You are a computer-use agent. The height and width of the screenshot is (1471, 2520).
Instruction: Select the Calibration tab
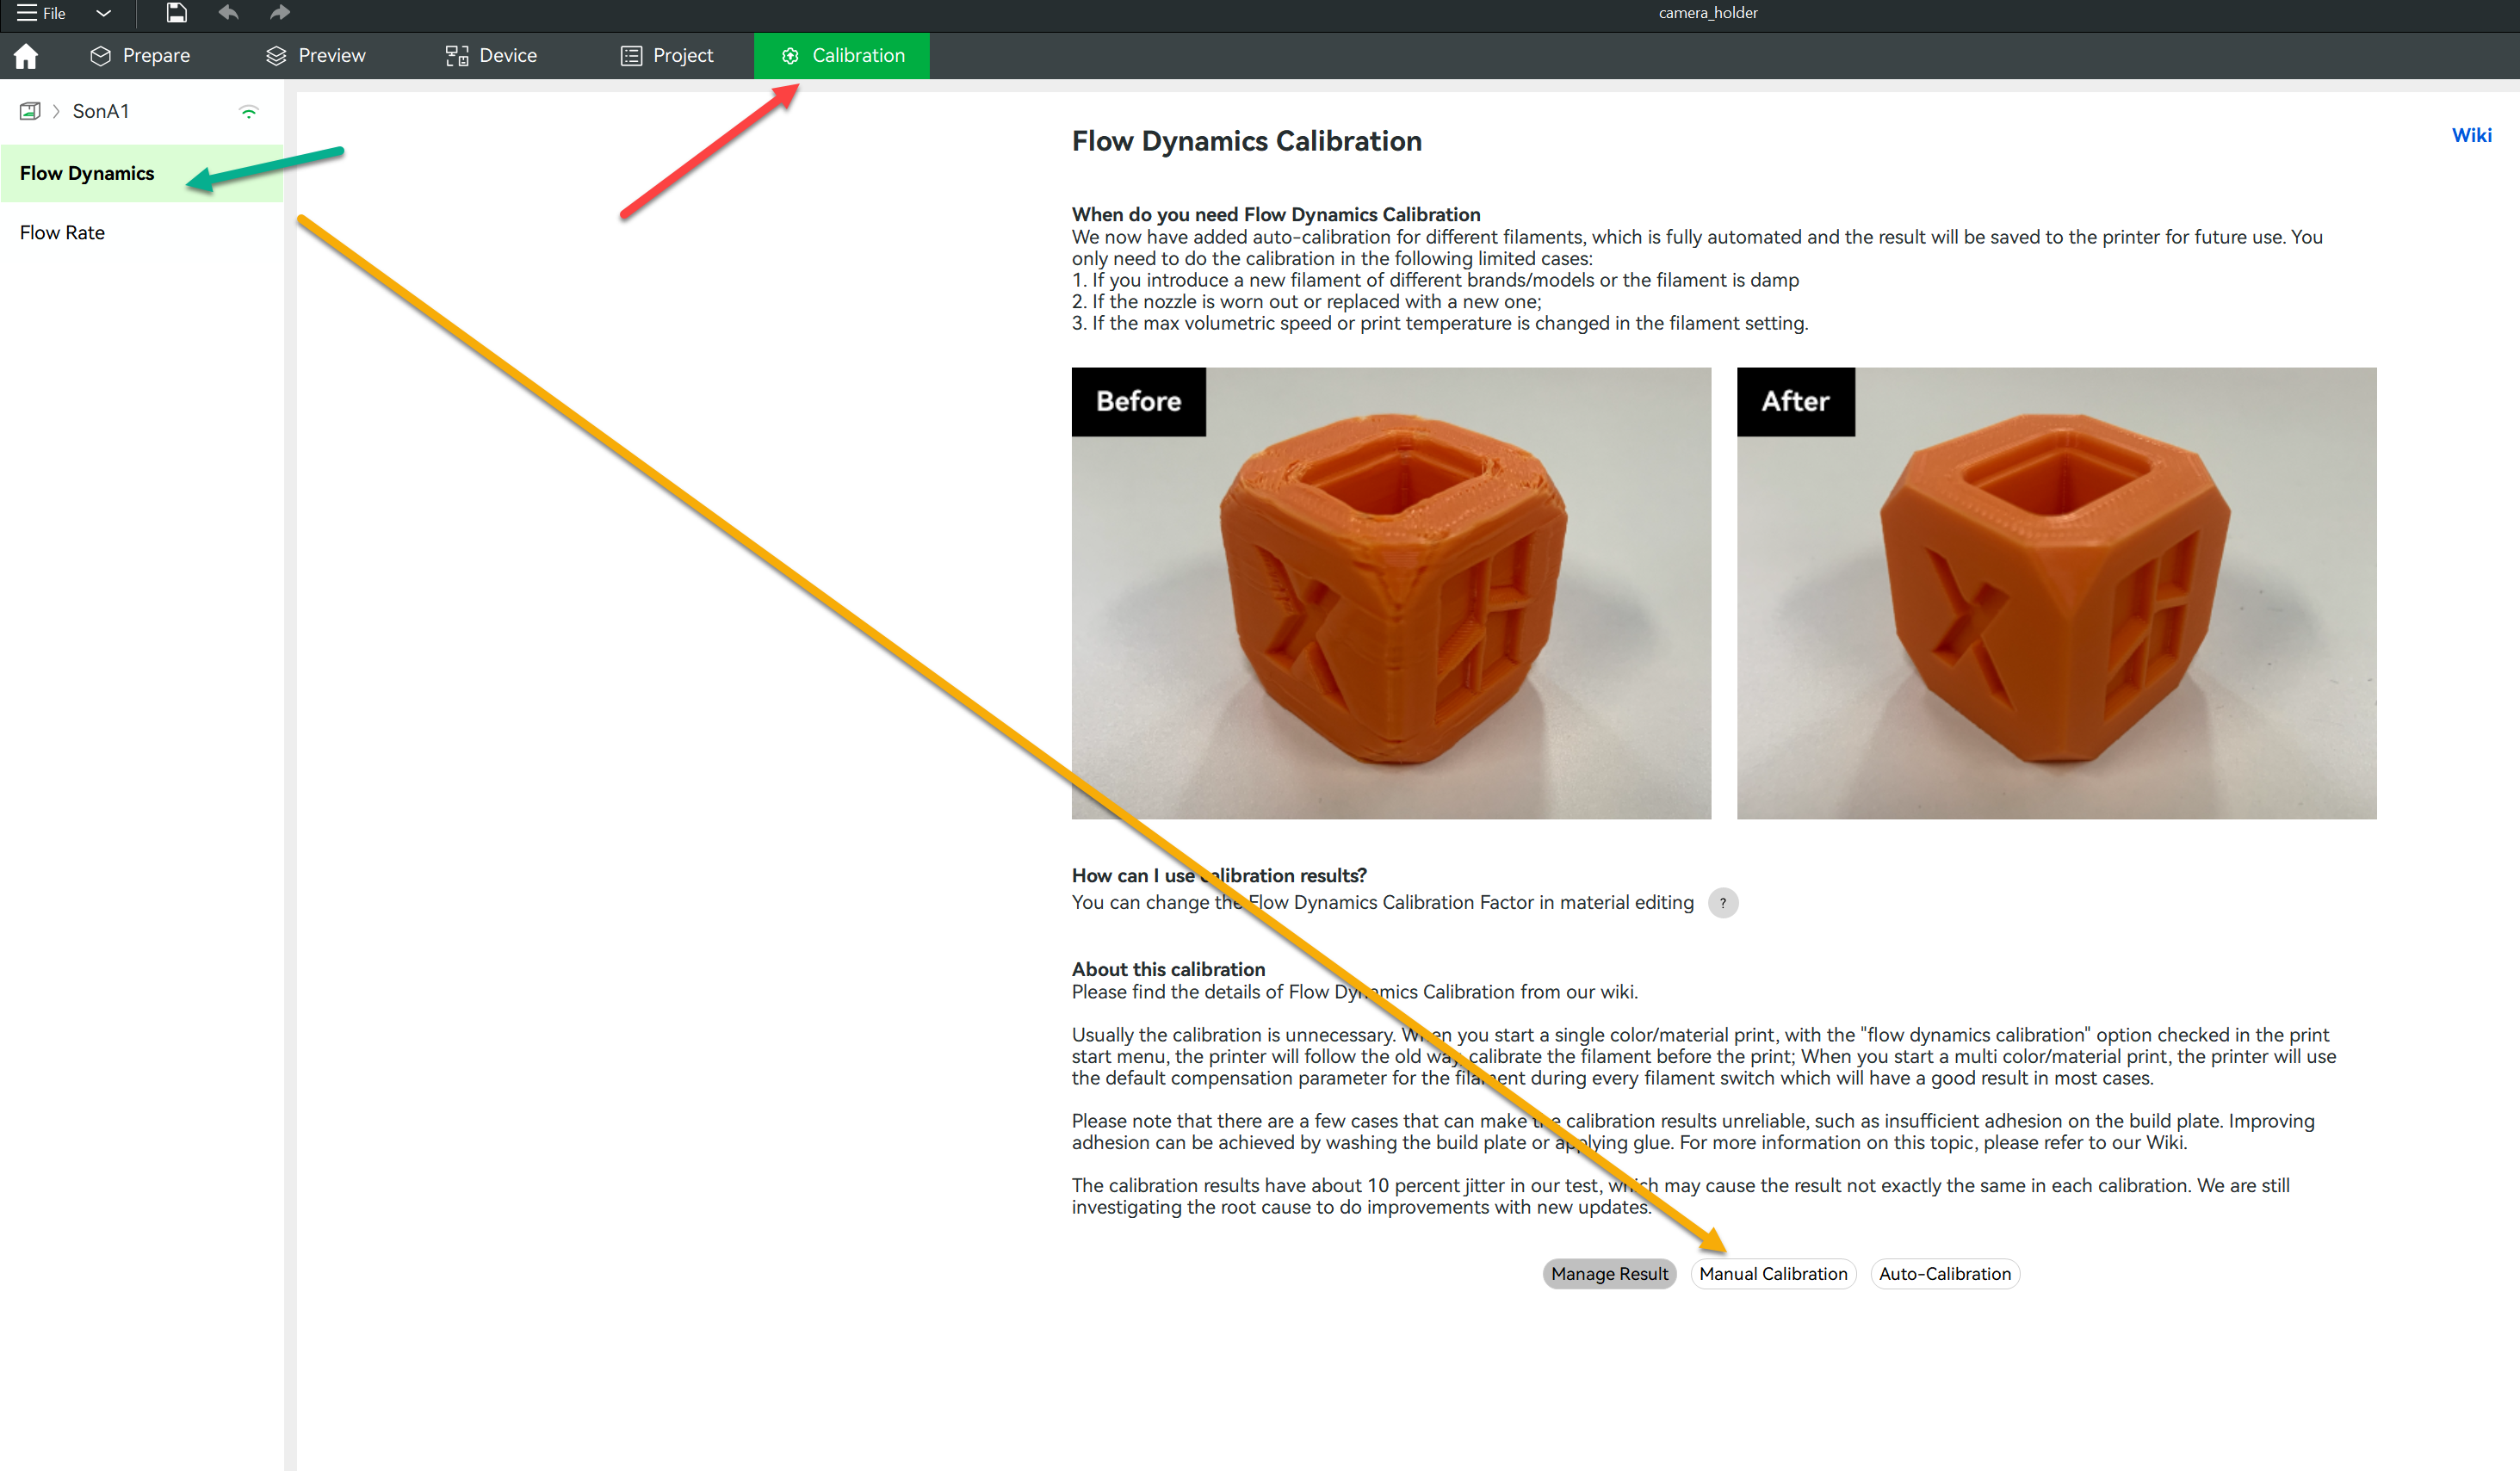842,56
